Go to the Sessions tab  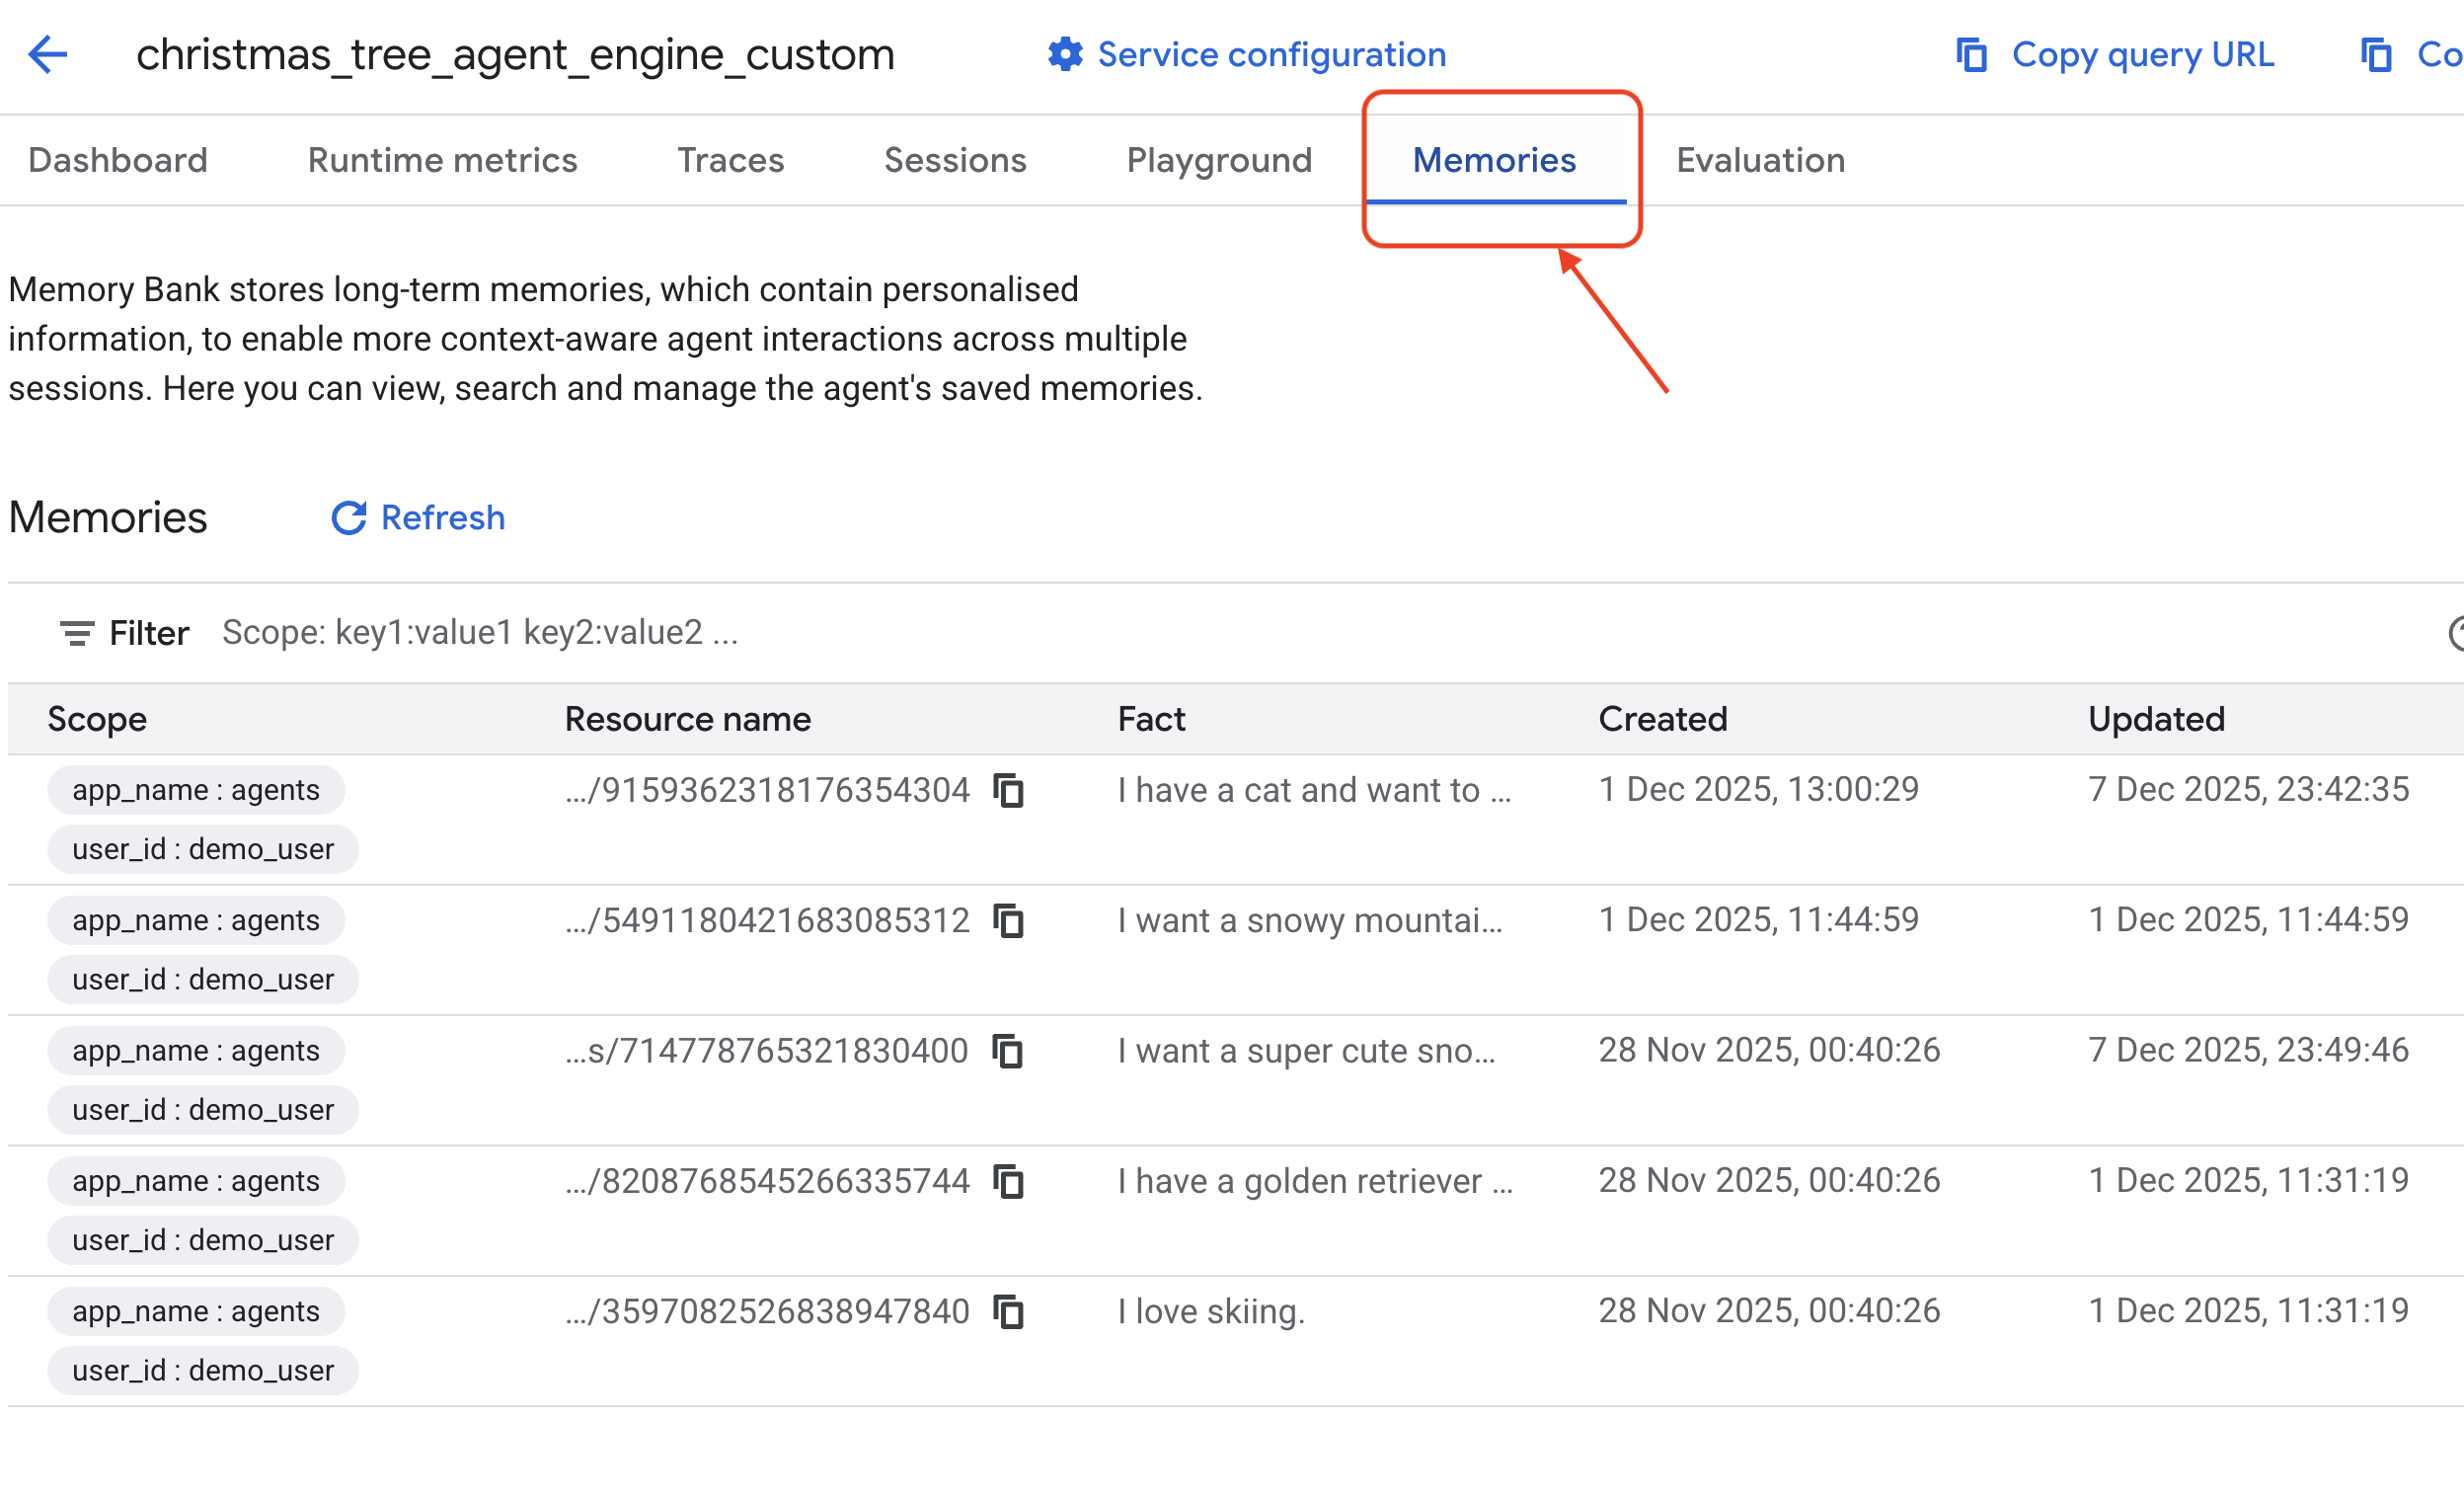(x=955, y=160)
